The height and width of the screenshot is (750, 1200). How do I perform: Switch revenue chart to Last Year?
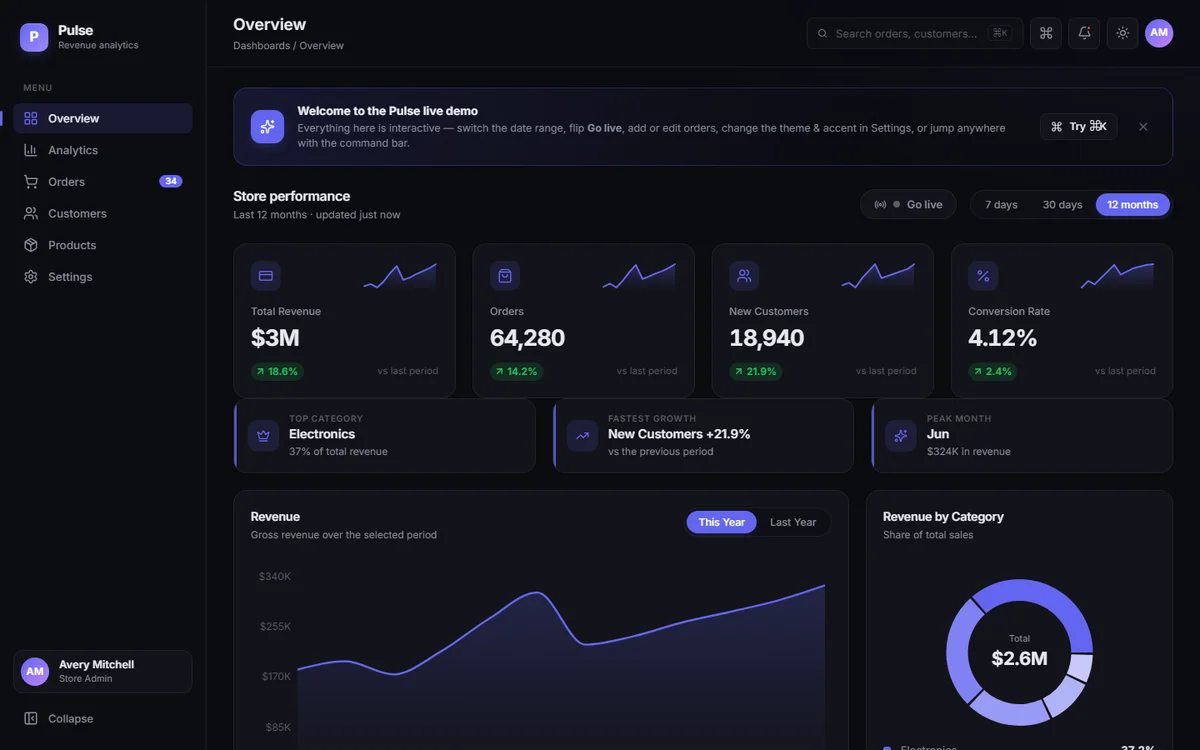[x=793, y=522]
